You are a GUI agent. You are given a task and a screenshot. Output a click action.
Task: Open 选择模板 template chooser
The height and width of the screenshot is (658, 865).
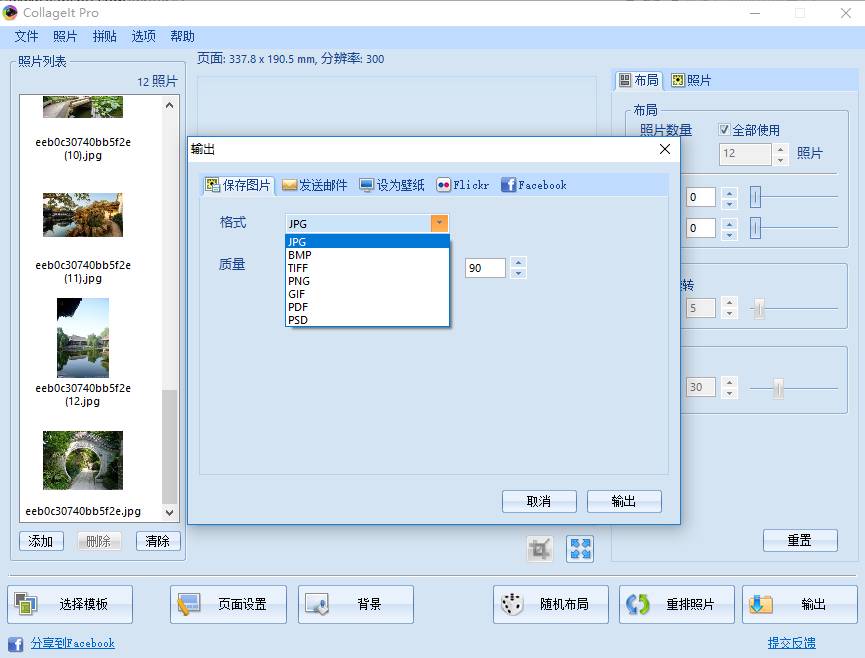point(70,604)
